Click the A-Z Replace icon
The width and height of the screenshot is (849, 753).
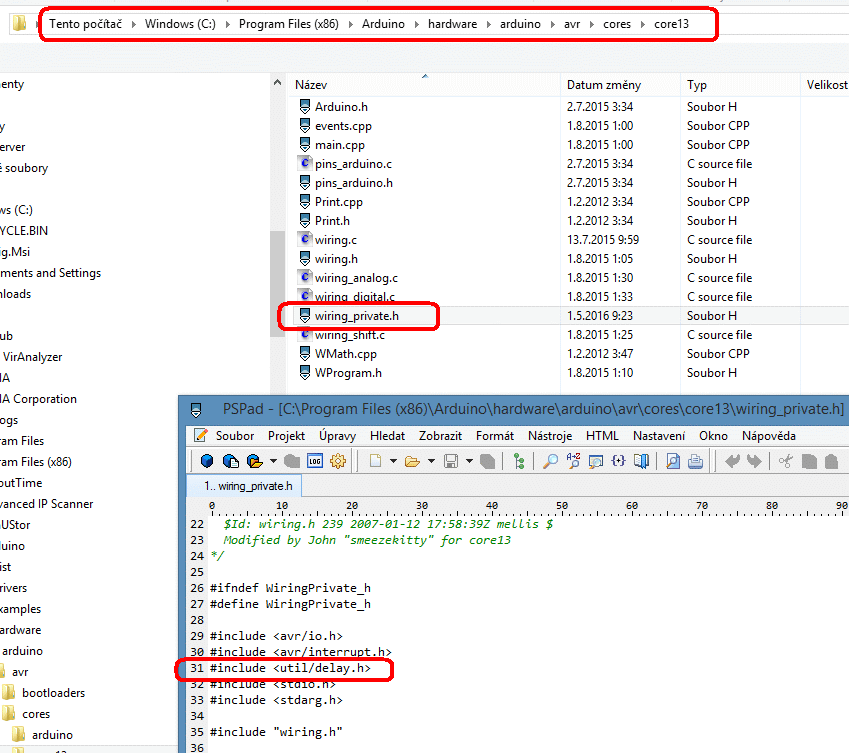[573, 461]
